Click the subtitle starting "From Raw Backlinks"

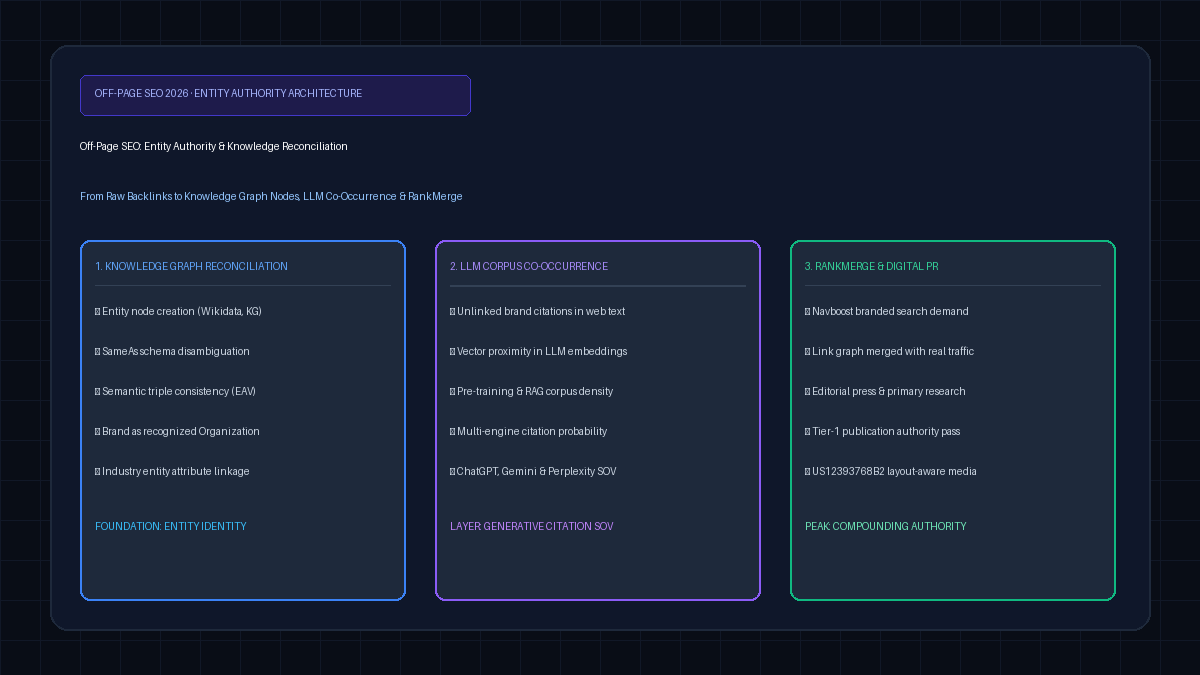coord(271,196)
